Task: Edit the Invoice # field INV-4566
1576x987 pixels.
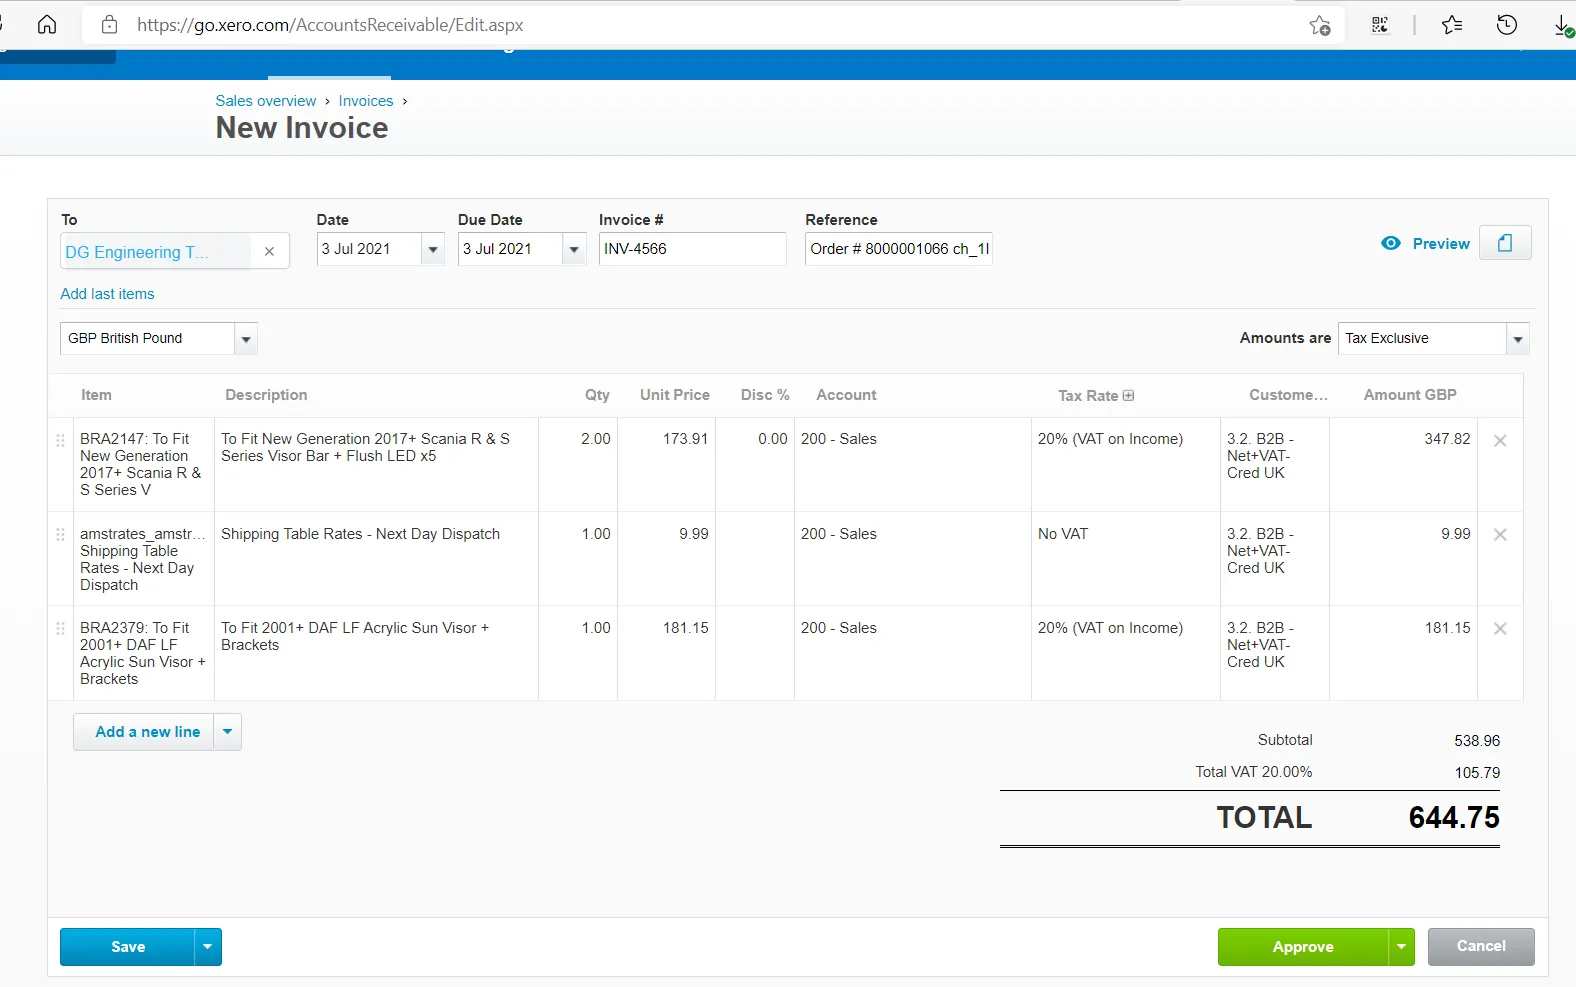Action: click(692, 249)
